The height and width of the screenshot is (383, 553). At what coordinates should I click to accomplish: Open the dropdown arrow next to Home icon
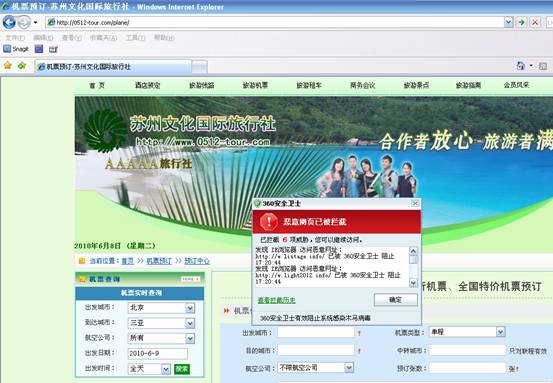coord(531,66)
